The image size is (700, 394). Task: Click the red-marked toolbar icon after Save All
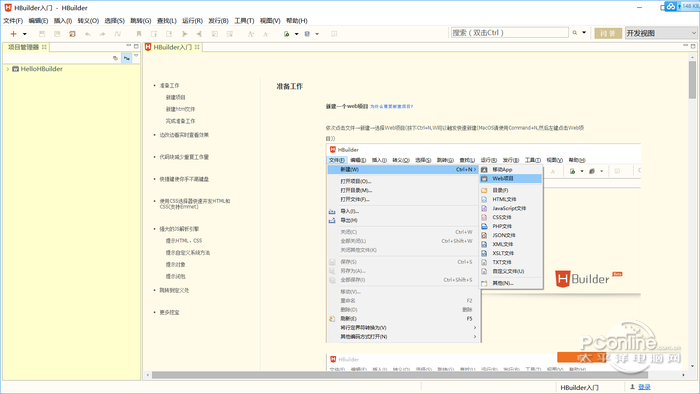72,34
